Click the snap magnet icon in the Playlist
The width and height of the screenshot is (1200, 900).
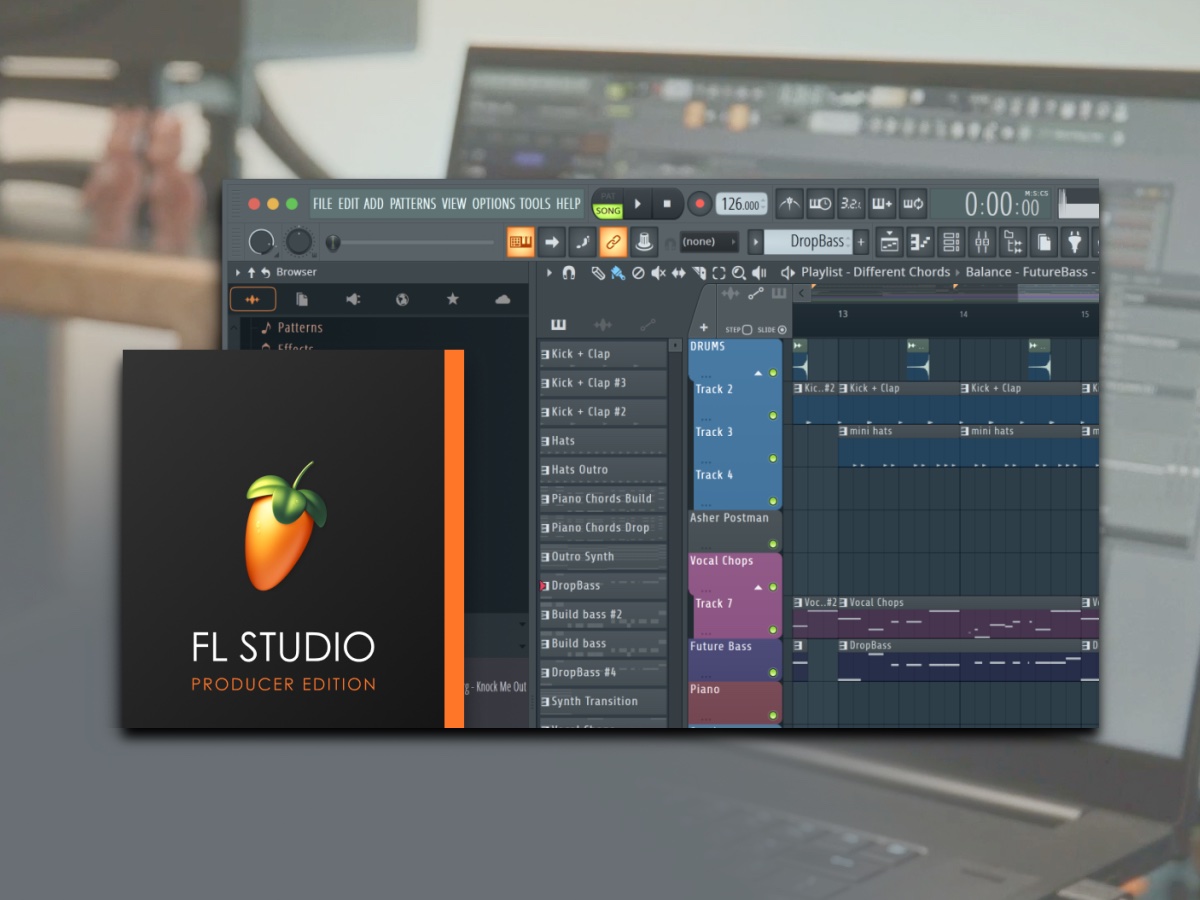(x=568, y=272)
